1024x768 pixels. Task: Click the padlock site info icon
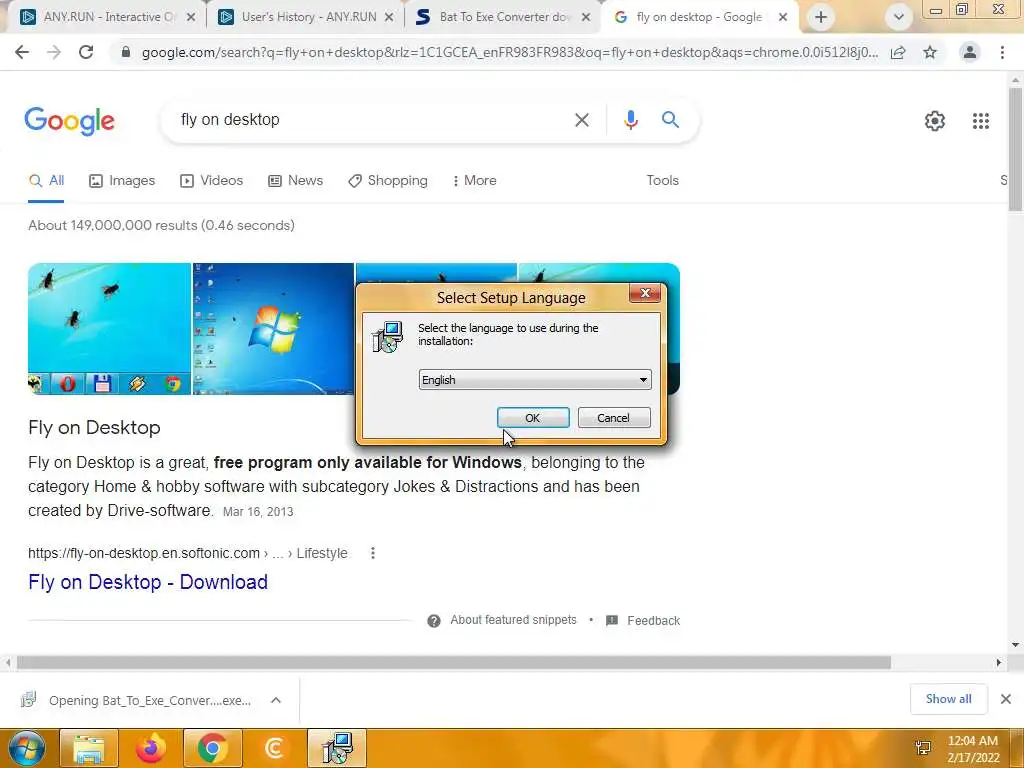[126, 52]
